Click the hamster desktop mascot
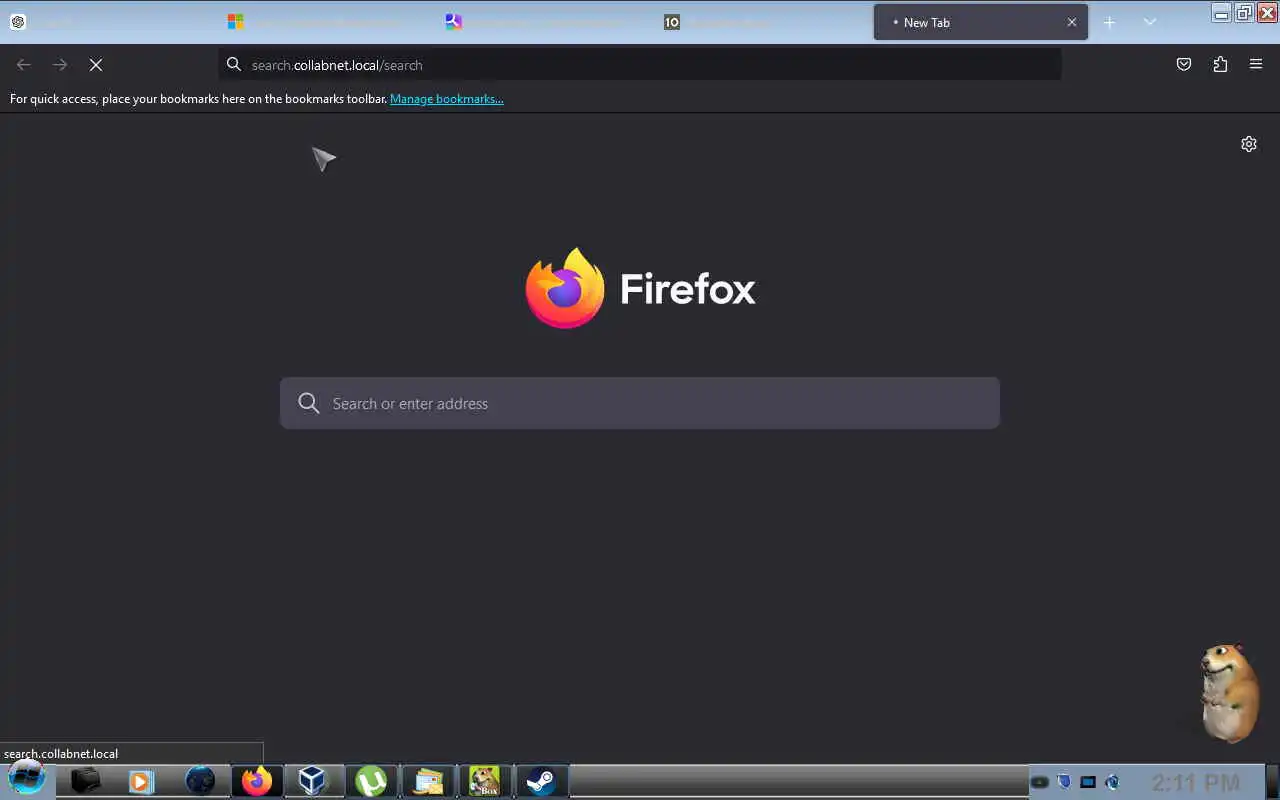 click(x=1230, y=693)
